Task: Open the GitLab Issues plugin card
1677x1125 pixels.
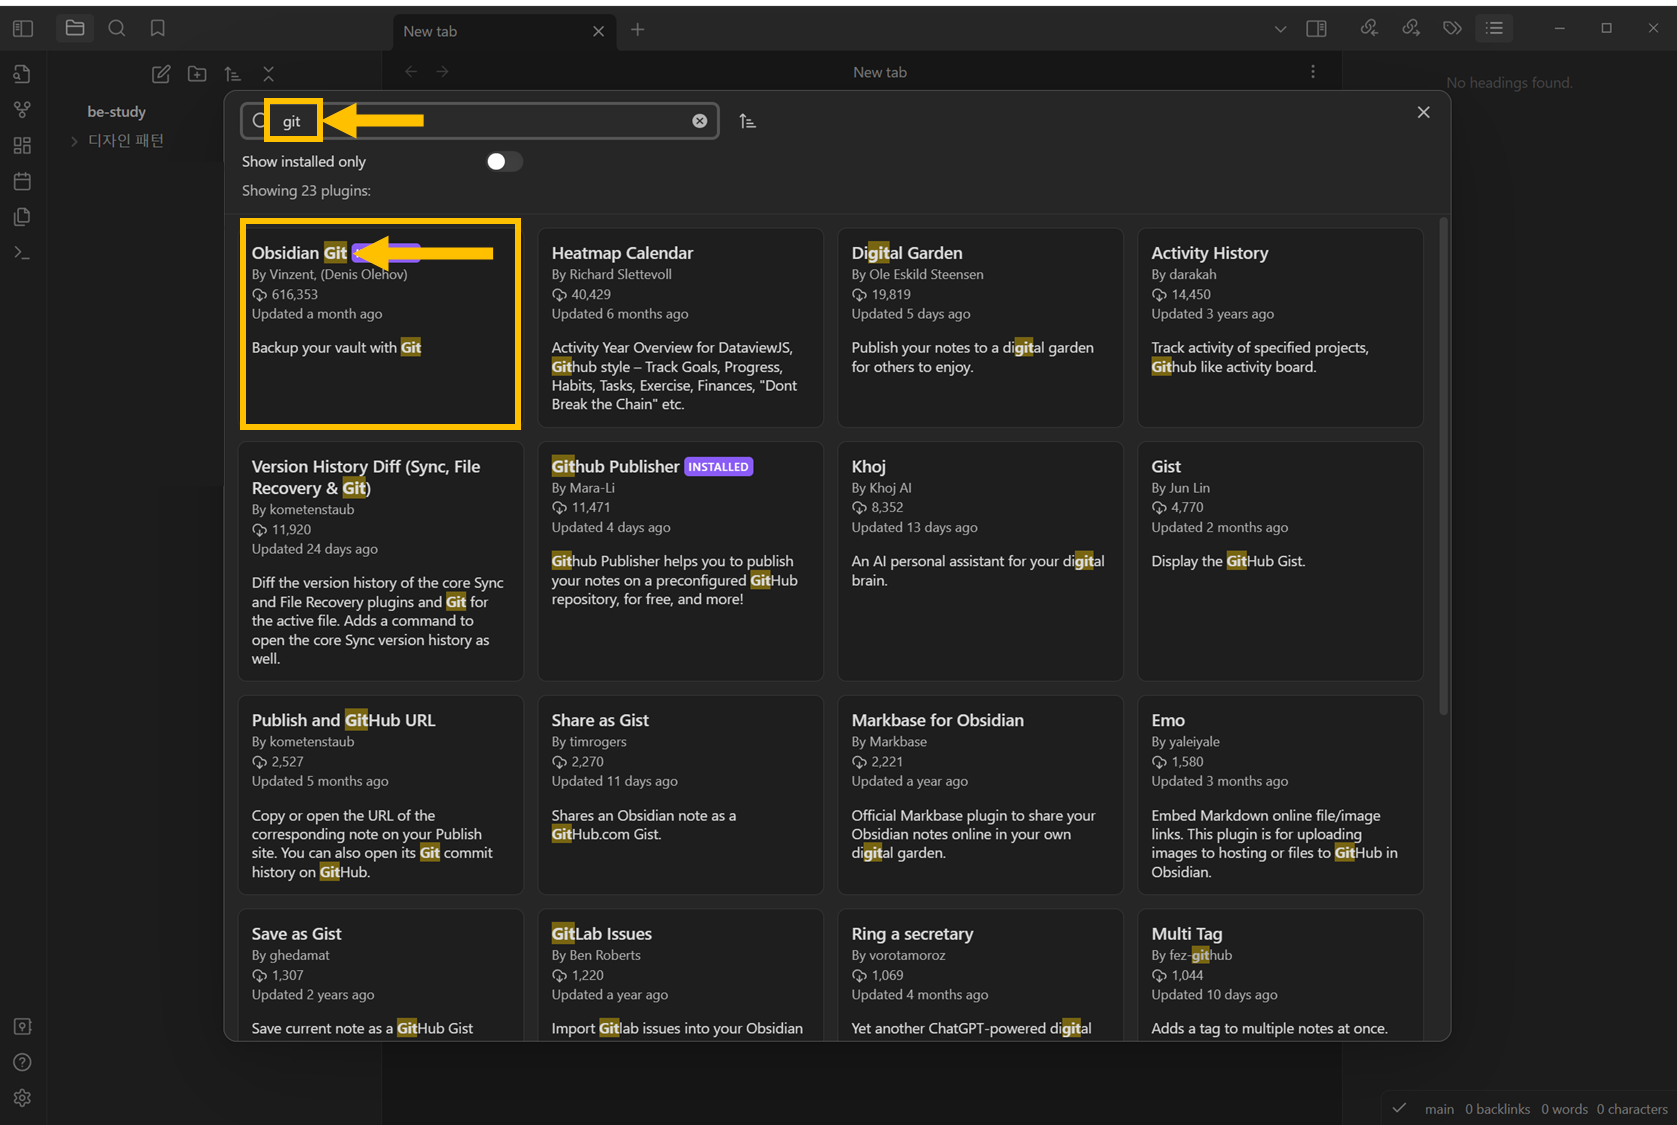Action: [680, 975]
